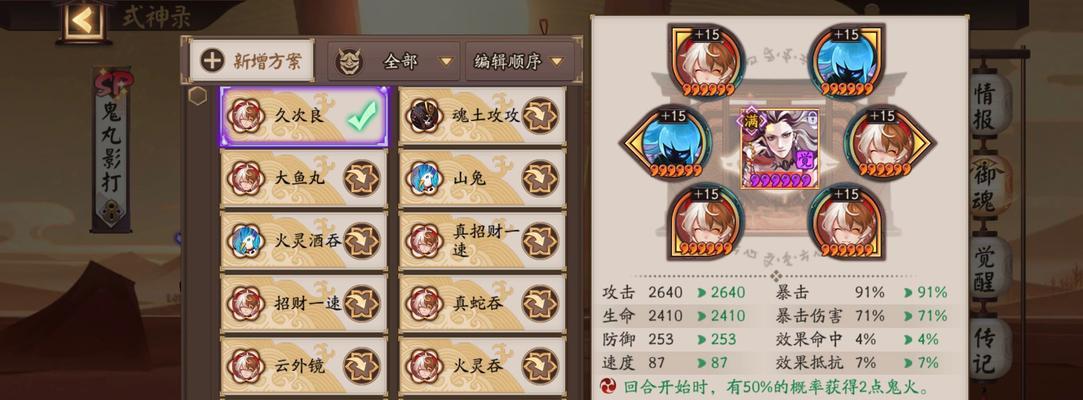Expand the 编辑顺序 dropdown
1083x400 pixels.
coord(520,61)
